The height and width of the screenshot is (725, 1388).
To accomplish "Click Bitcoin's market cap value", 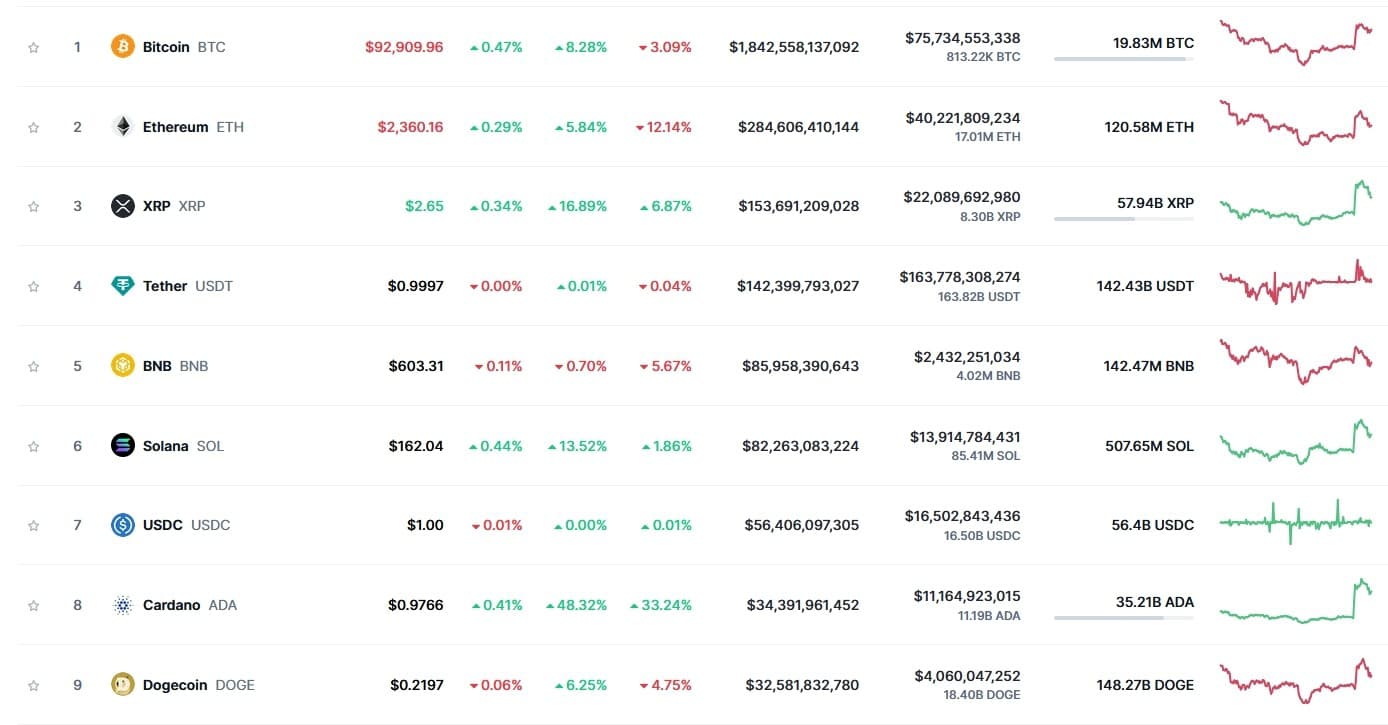I will (x=793, y=47).
